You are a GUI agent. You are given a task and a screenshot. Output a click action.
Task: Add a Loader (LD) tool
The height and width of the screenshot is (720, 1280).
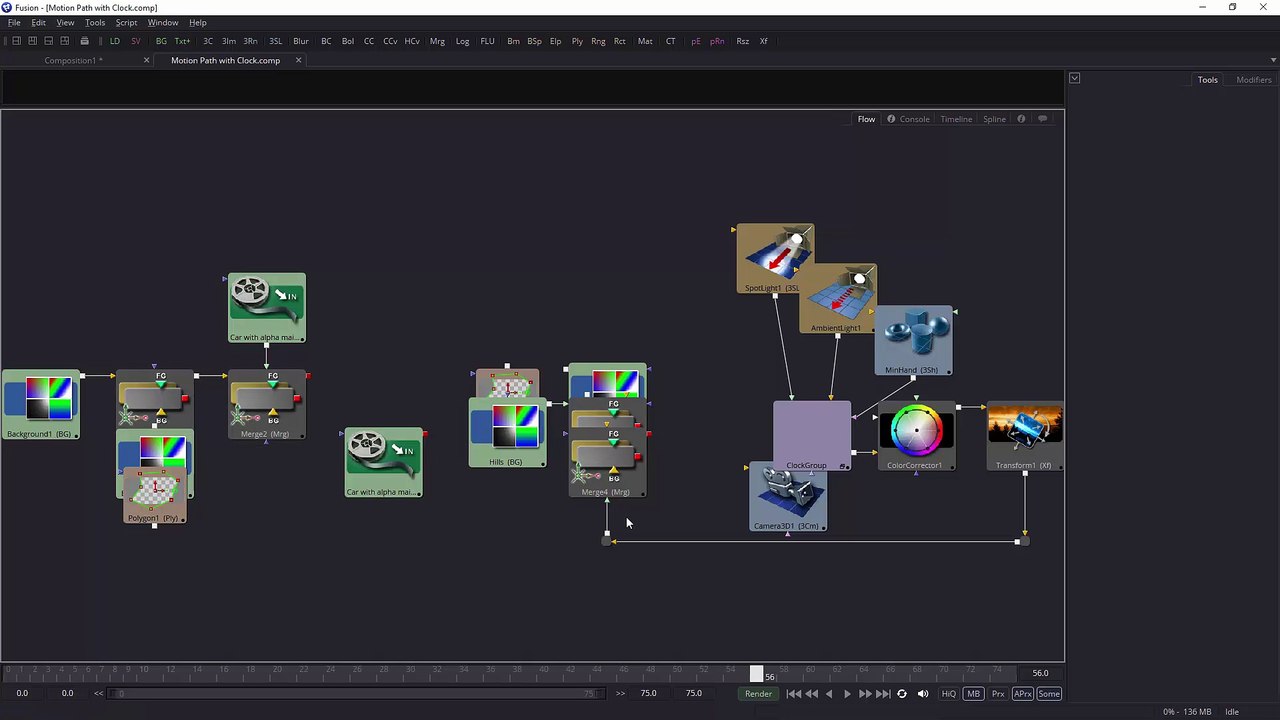click(x=114, y=41)
